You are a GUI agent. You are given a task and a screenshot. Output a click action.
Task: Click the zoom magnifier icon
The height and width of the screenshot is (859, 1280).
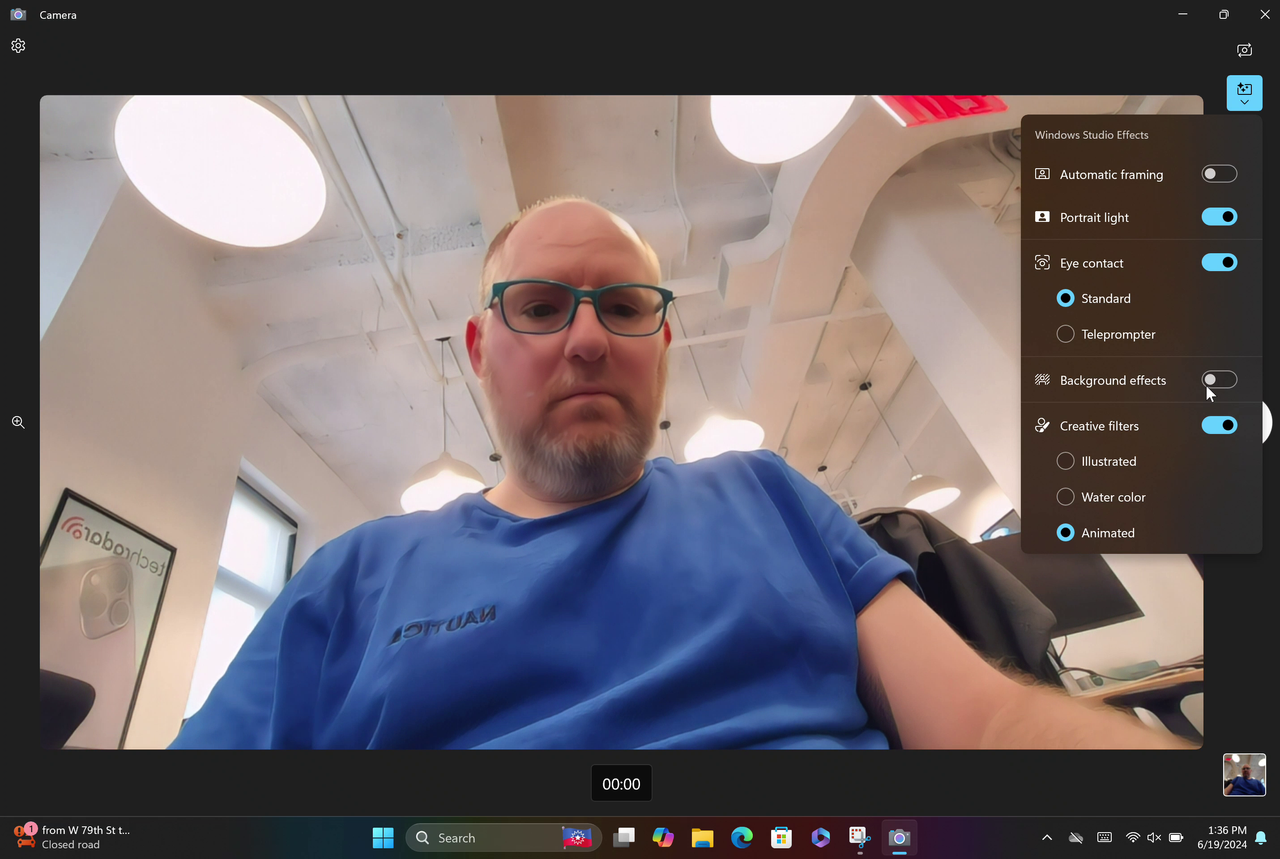[x=18, y=422]
